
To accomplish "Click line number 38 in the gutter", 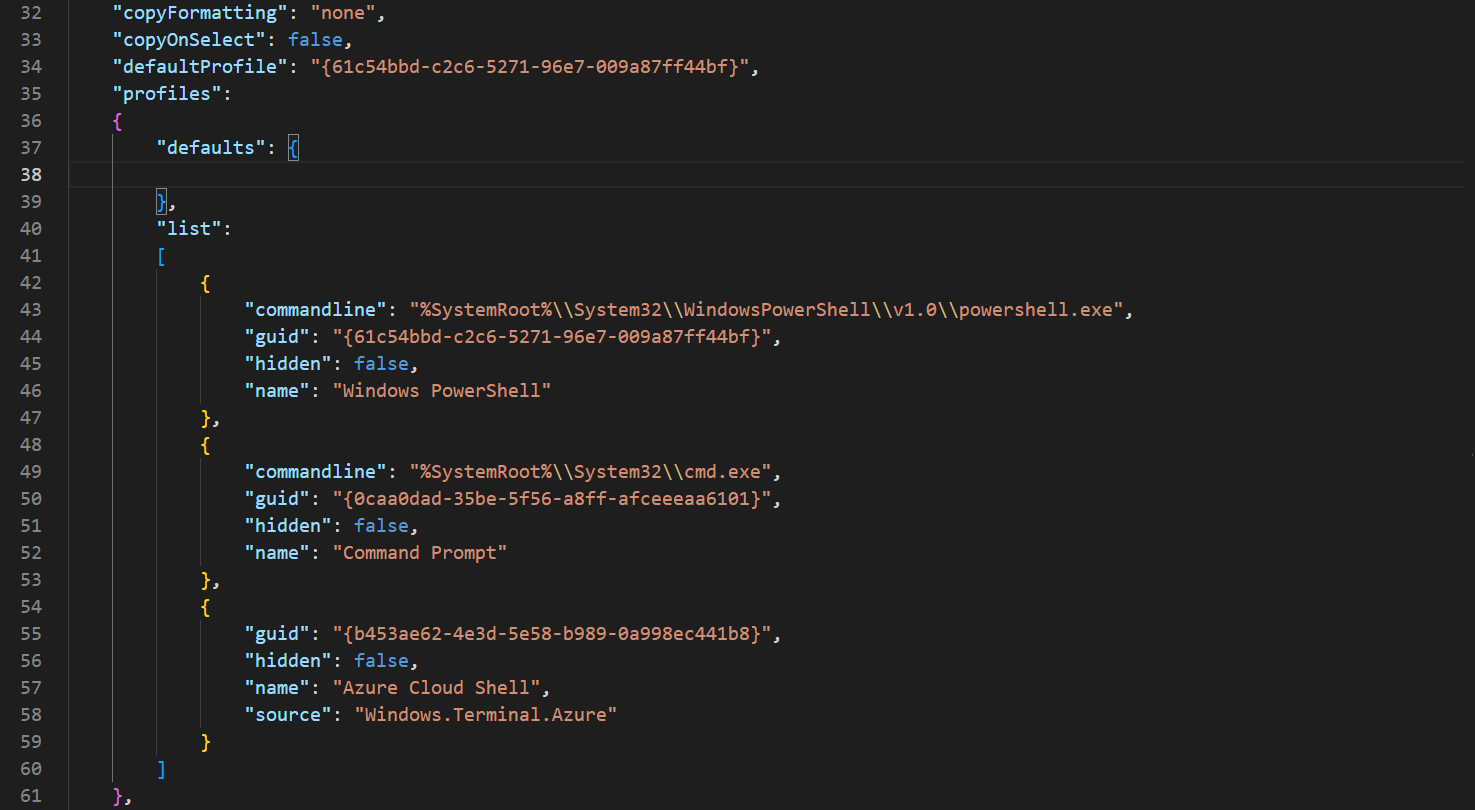I will click(x=31, y=176).
